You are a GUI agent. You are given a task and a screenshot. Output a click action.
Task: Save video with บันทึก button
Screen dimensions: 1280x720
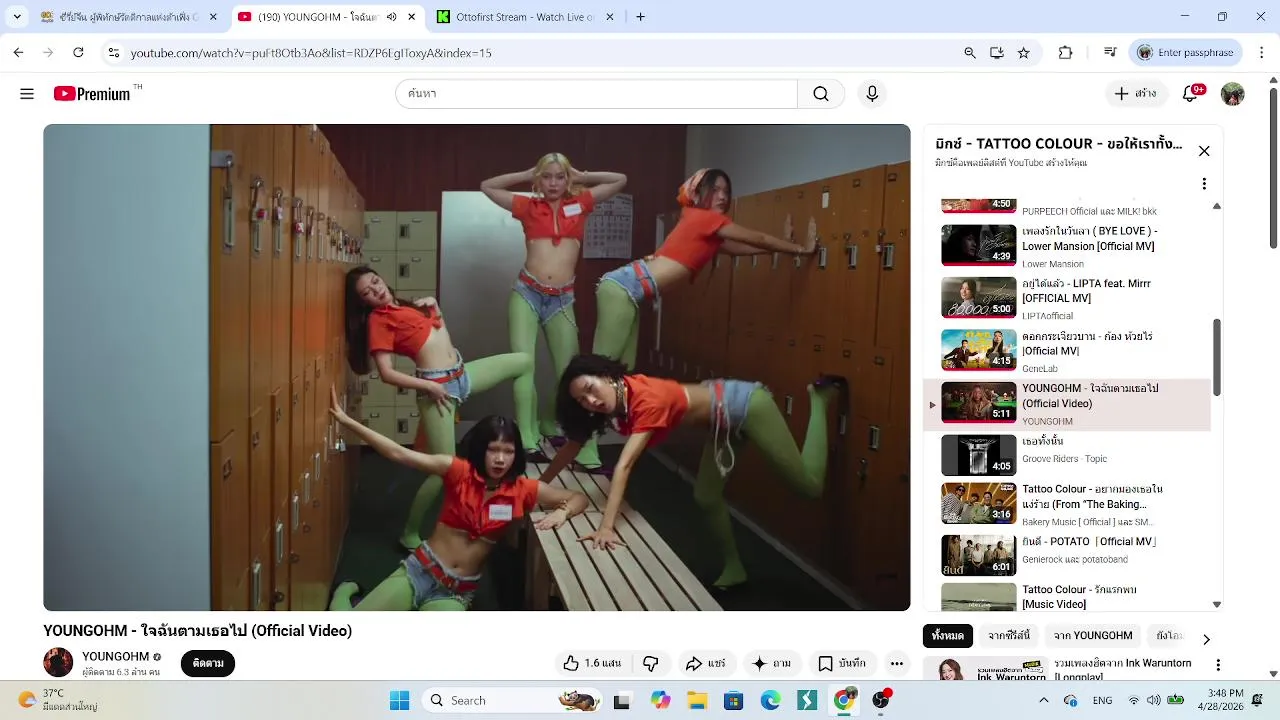[842, 663]
